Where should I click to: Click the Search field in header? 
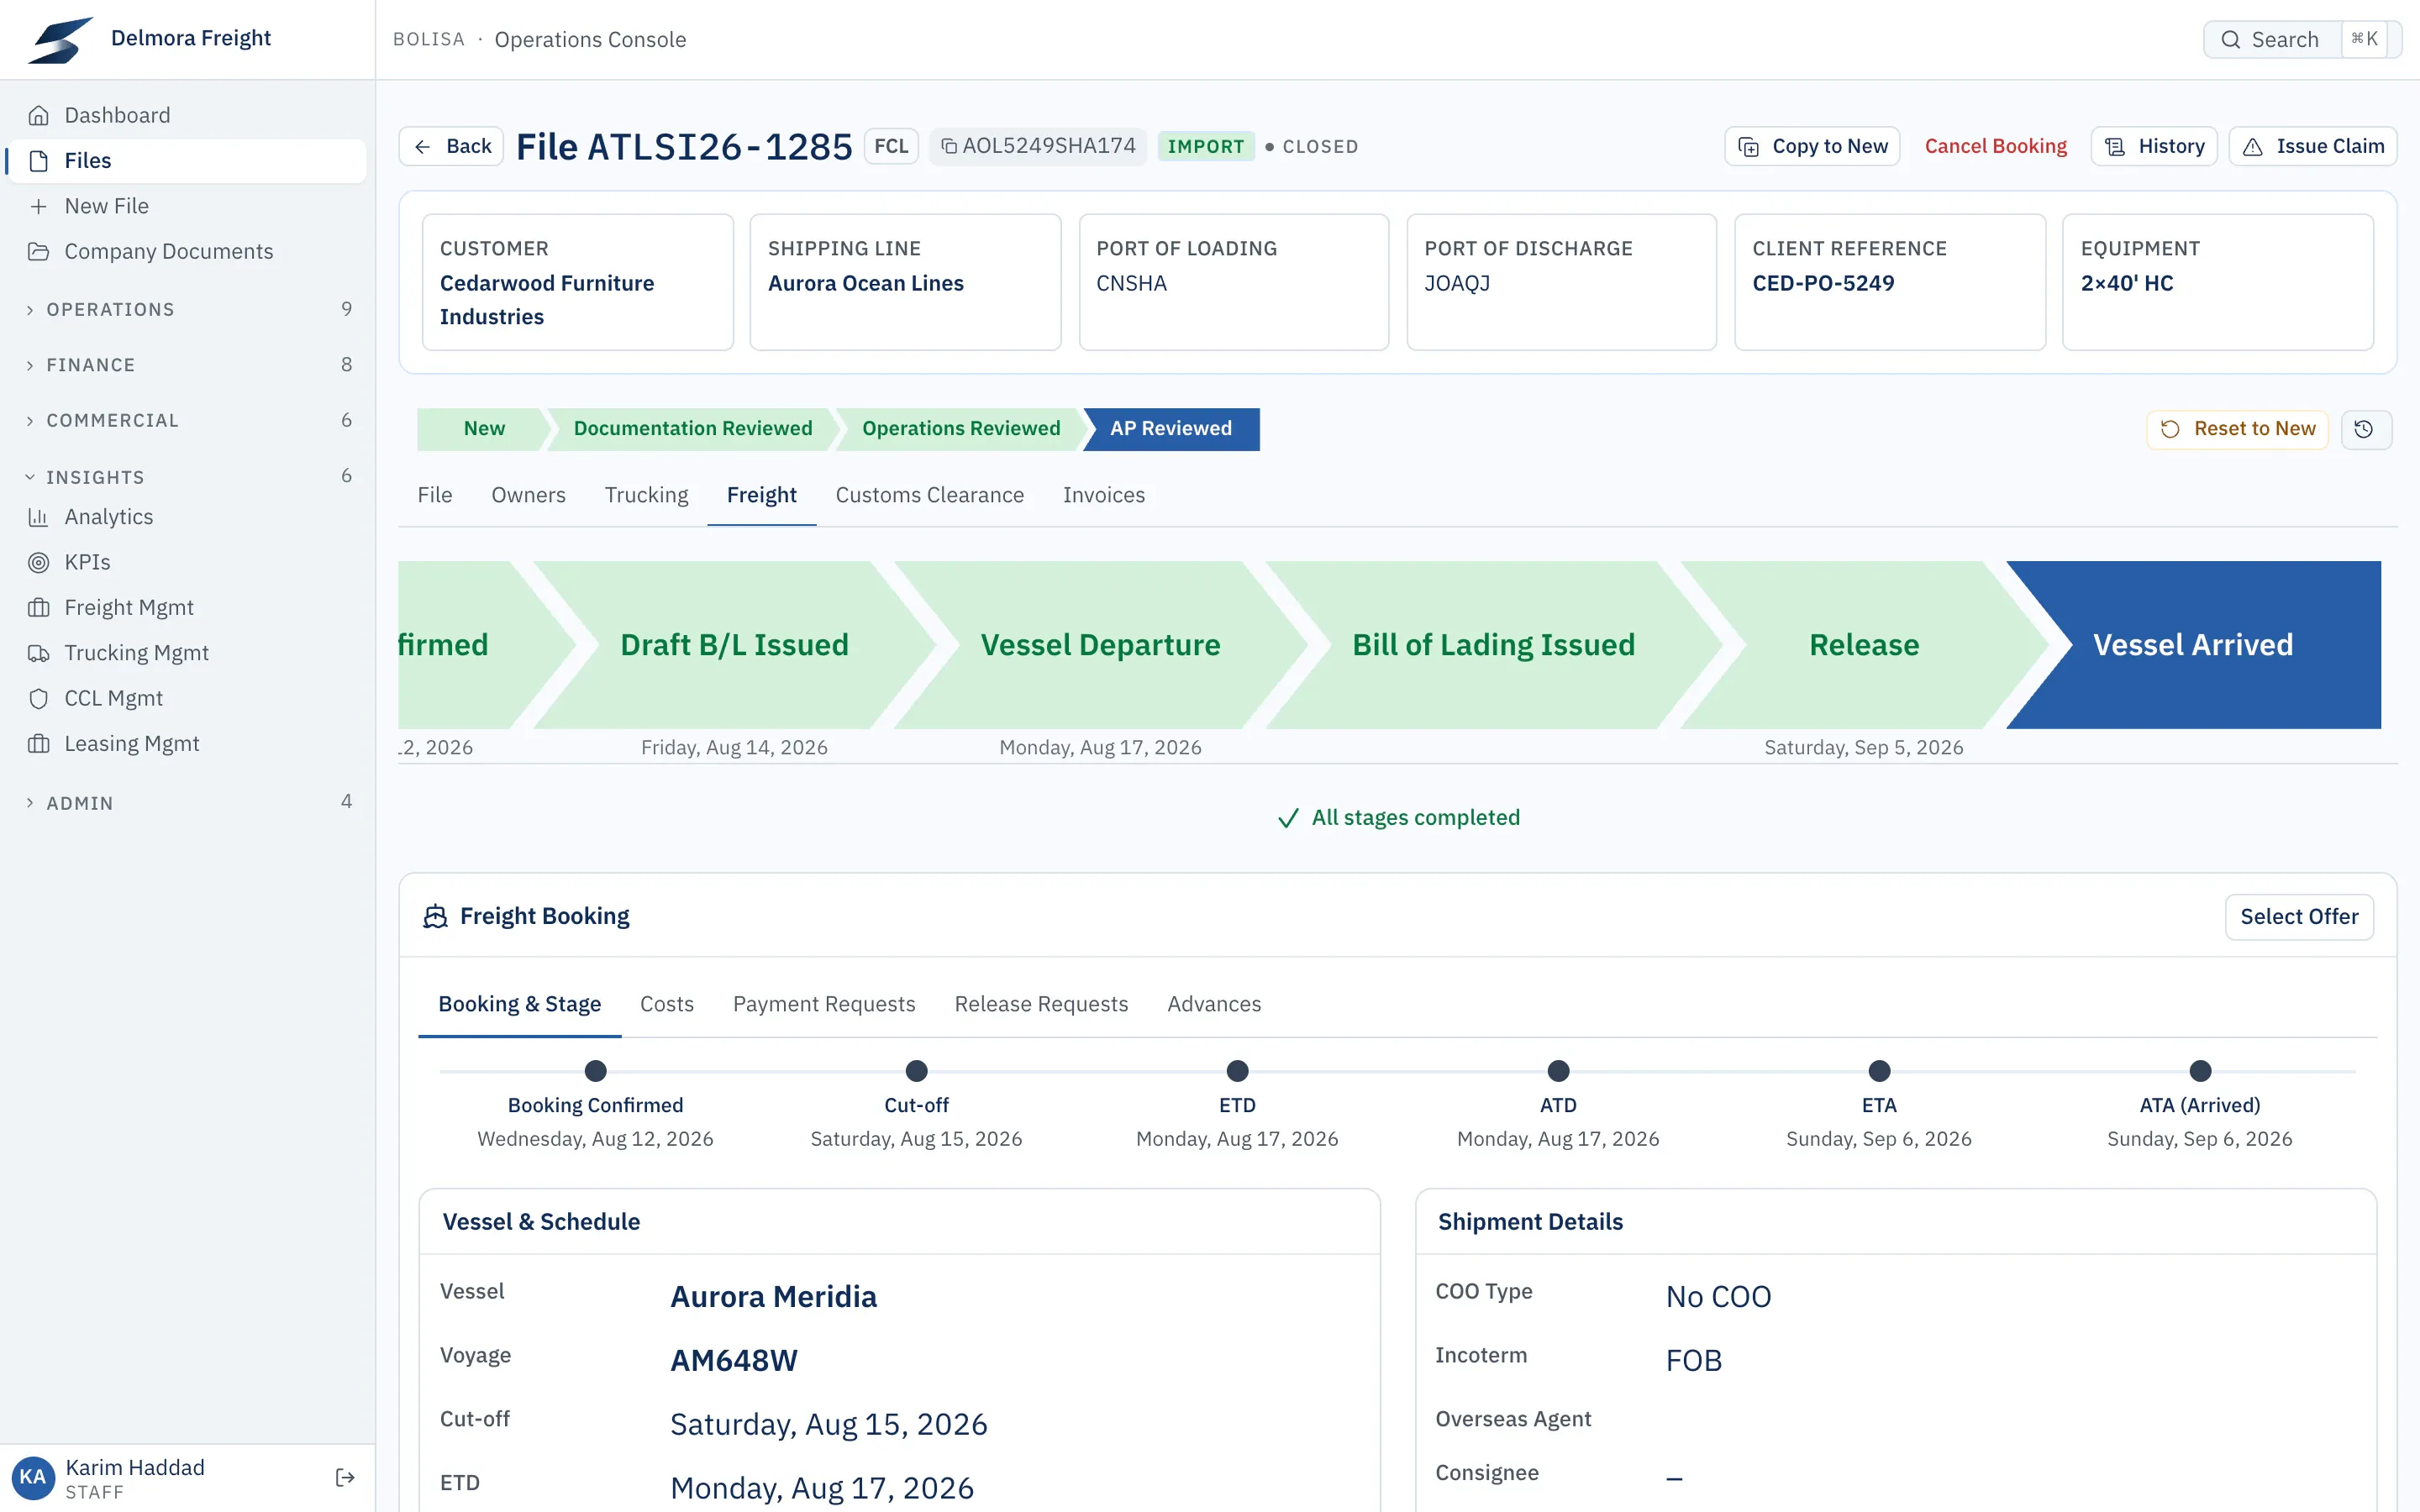click(2301, 39)
